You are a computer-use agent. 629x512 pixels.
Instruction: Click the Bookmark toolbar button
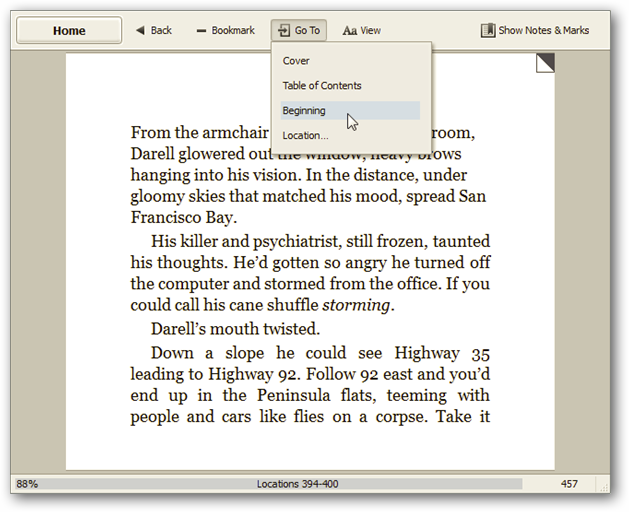point(225,30)
